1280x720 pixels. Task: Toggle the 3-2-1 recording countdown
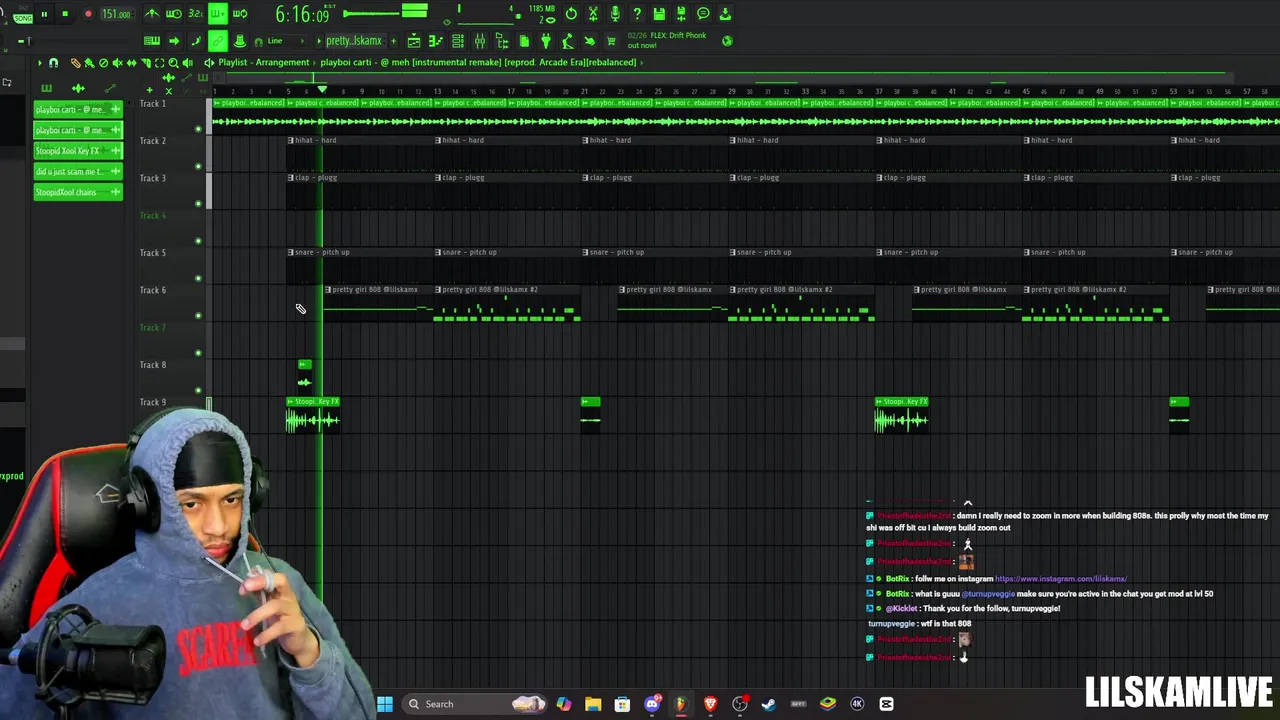(195, 14)
